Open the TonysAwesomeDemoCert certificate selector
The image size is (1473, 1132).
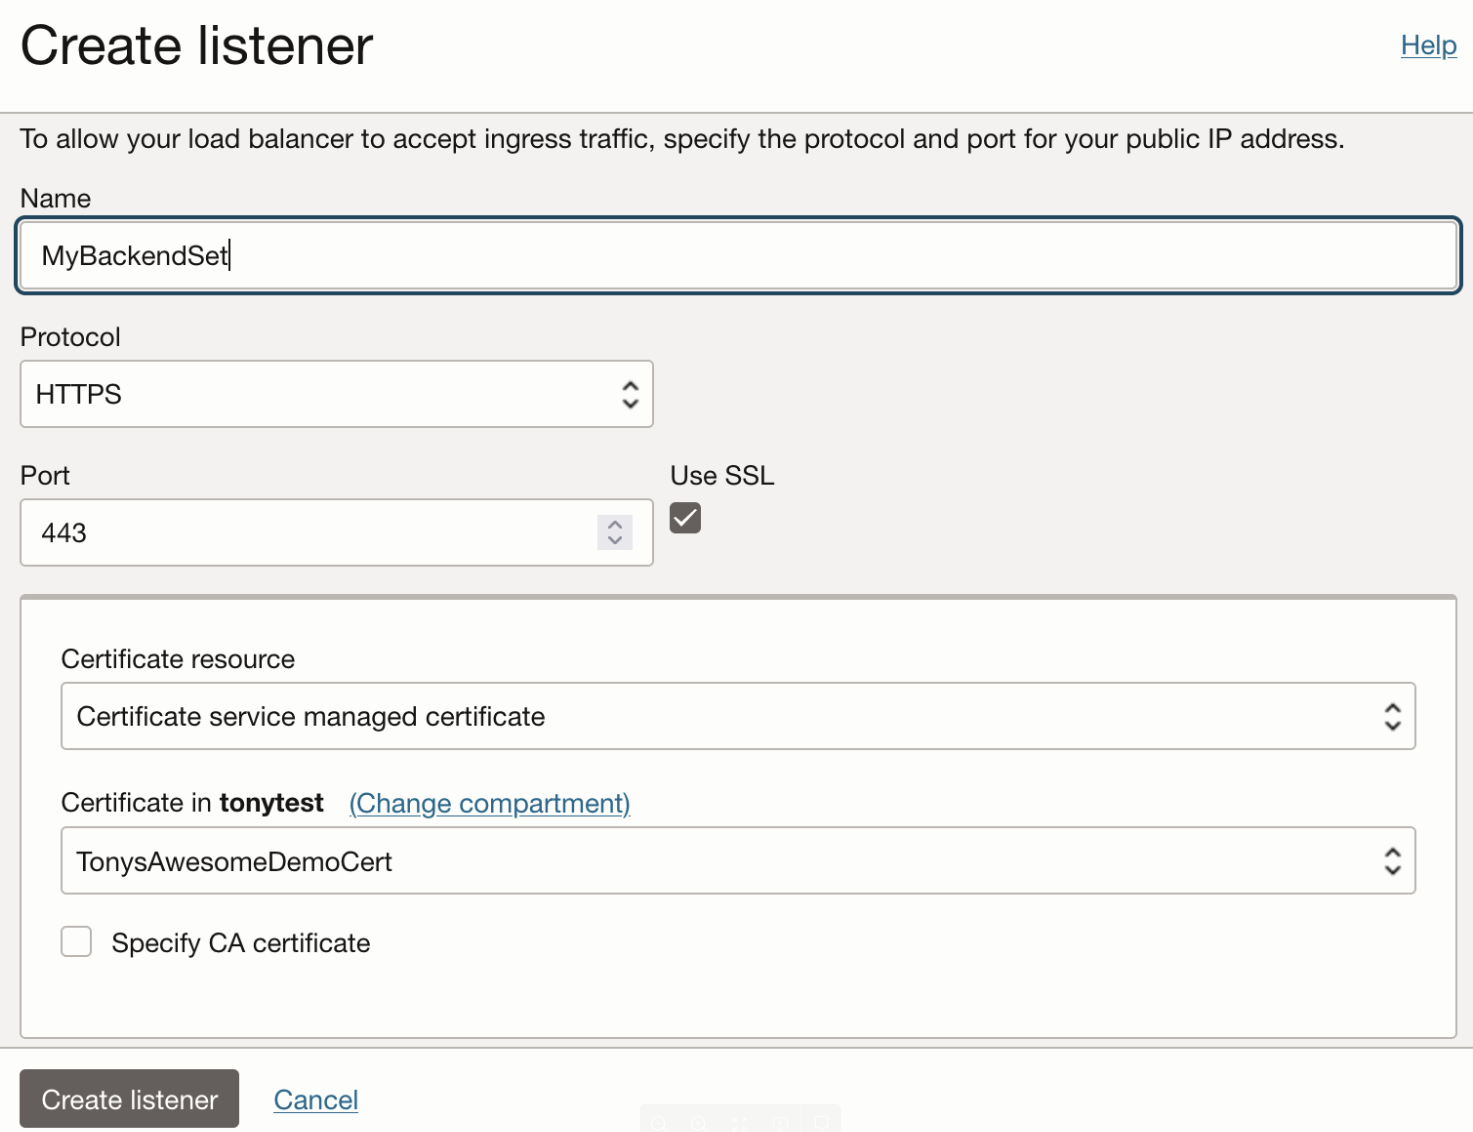click(737, 860)
